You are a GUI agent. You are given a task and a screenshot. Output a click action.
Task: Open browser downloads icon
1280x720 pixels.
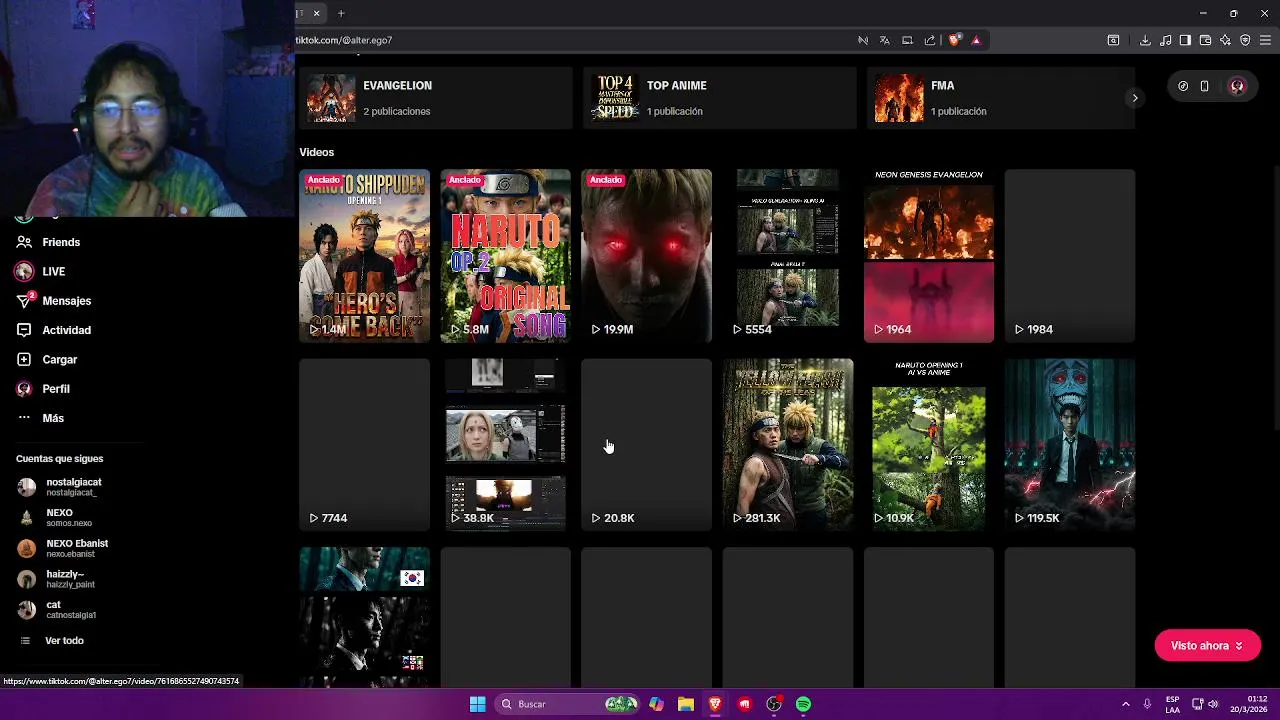pos(1145,40)
